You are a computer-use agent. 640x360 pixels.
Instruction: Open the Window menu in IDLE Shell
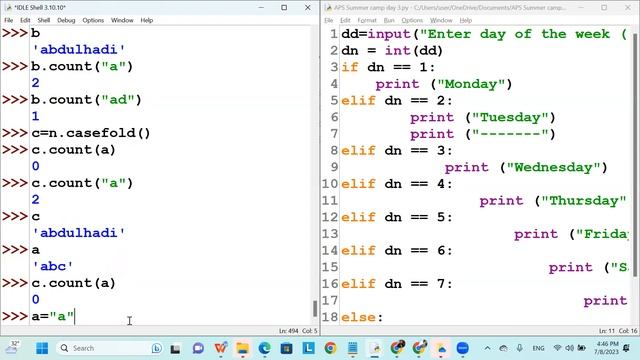point(122,20)
